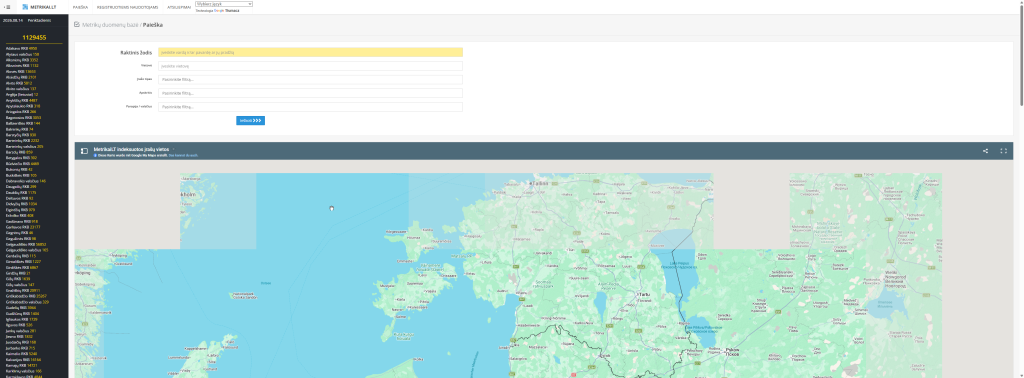View the map fullscreen
The image size is (1024, 378).
coord(1004,151)
